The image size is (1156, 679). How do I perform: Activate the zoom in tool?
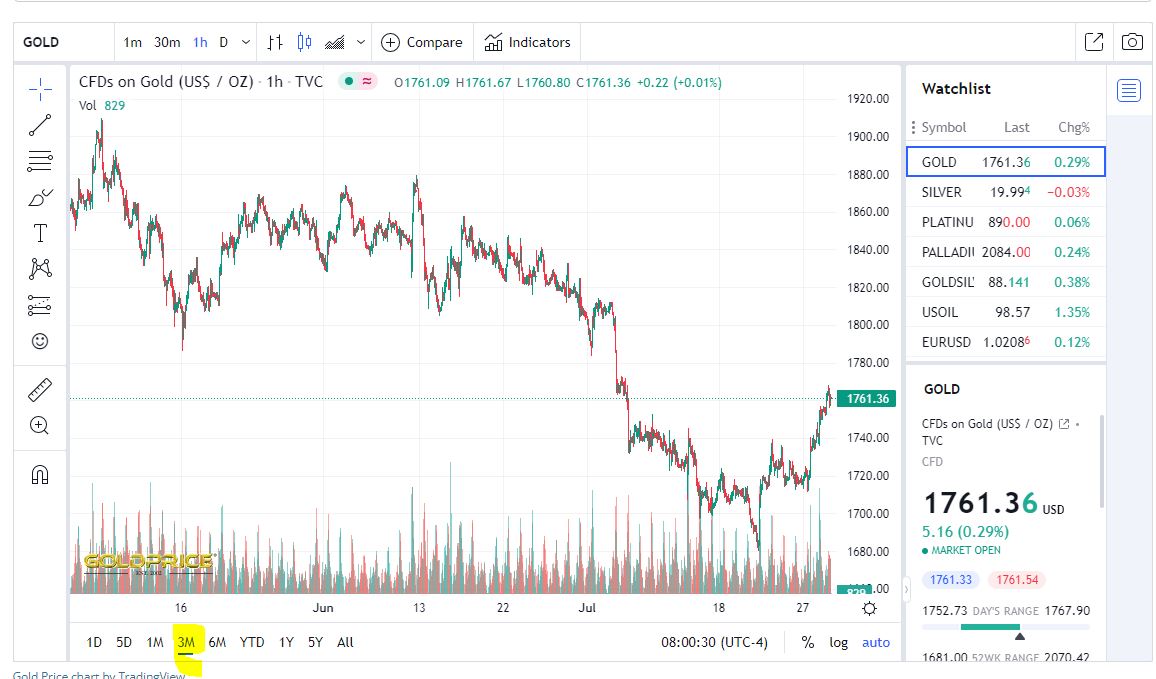tap(40, 425)
